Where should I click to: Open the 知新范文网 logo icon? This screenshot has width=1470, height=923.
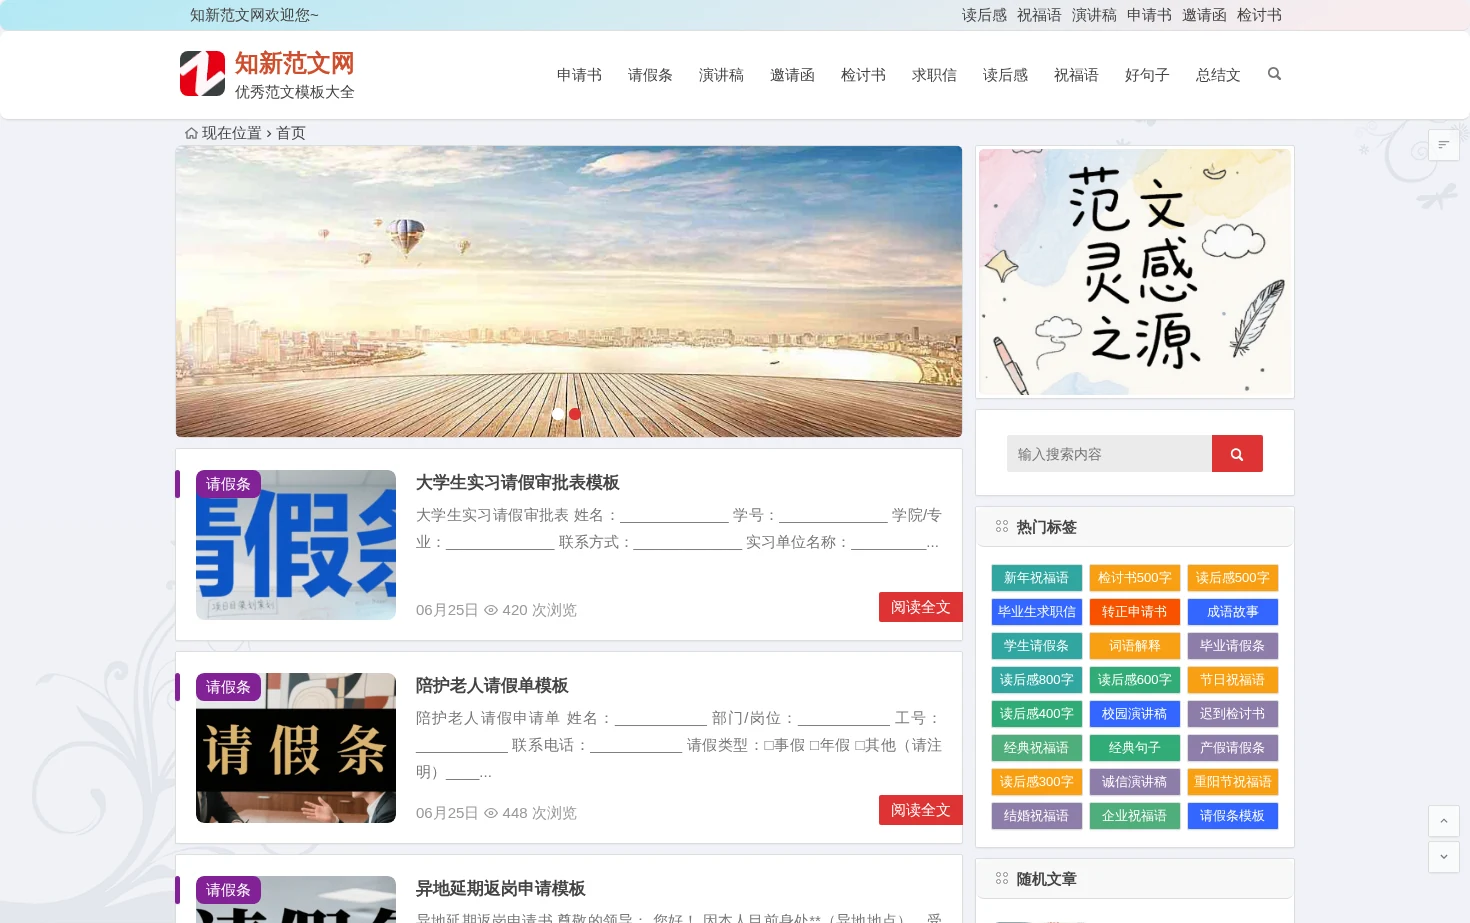[x=202, y=74]
